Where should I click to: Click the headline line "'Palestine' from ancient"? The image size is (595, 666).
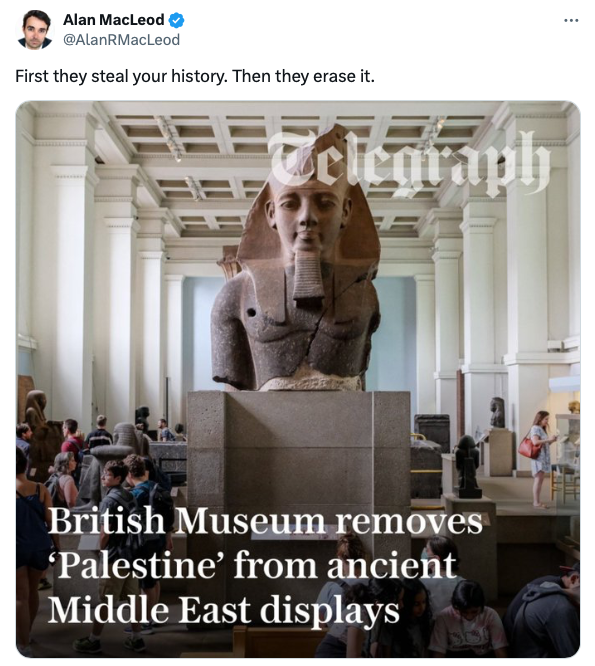[253, 566]
